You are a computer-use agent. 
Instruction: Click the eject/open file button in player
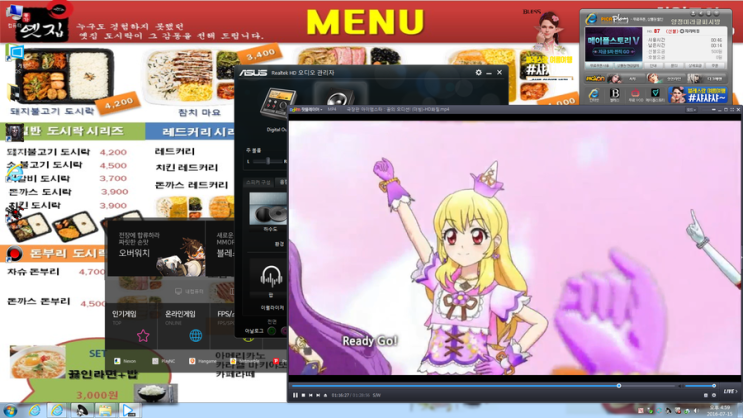coord(326,395)
